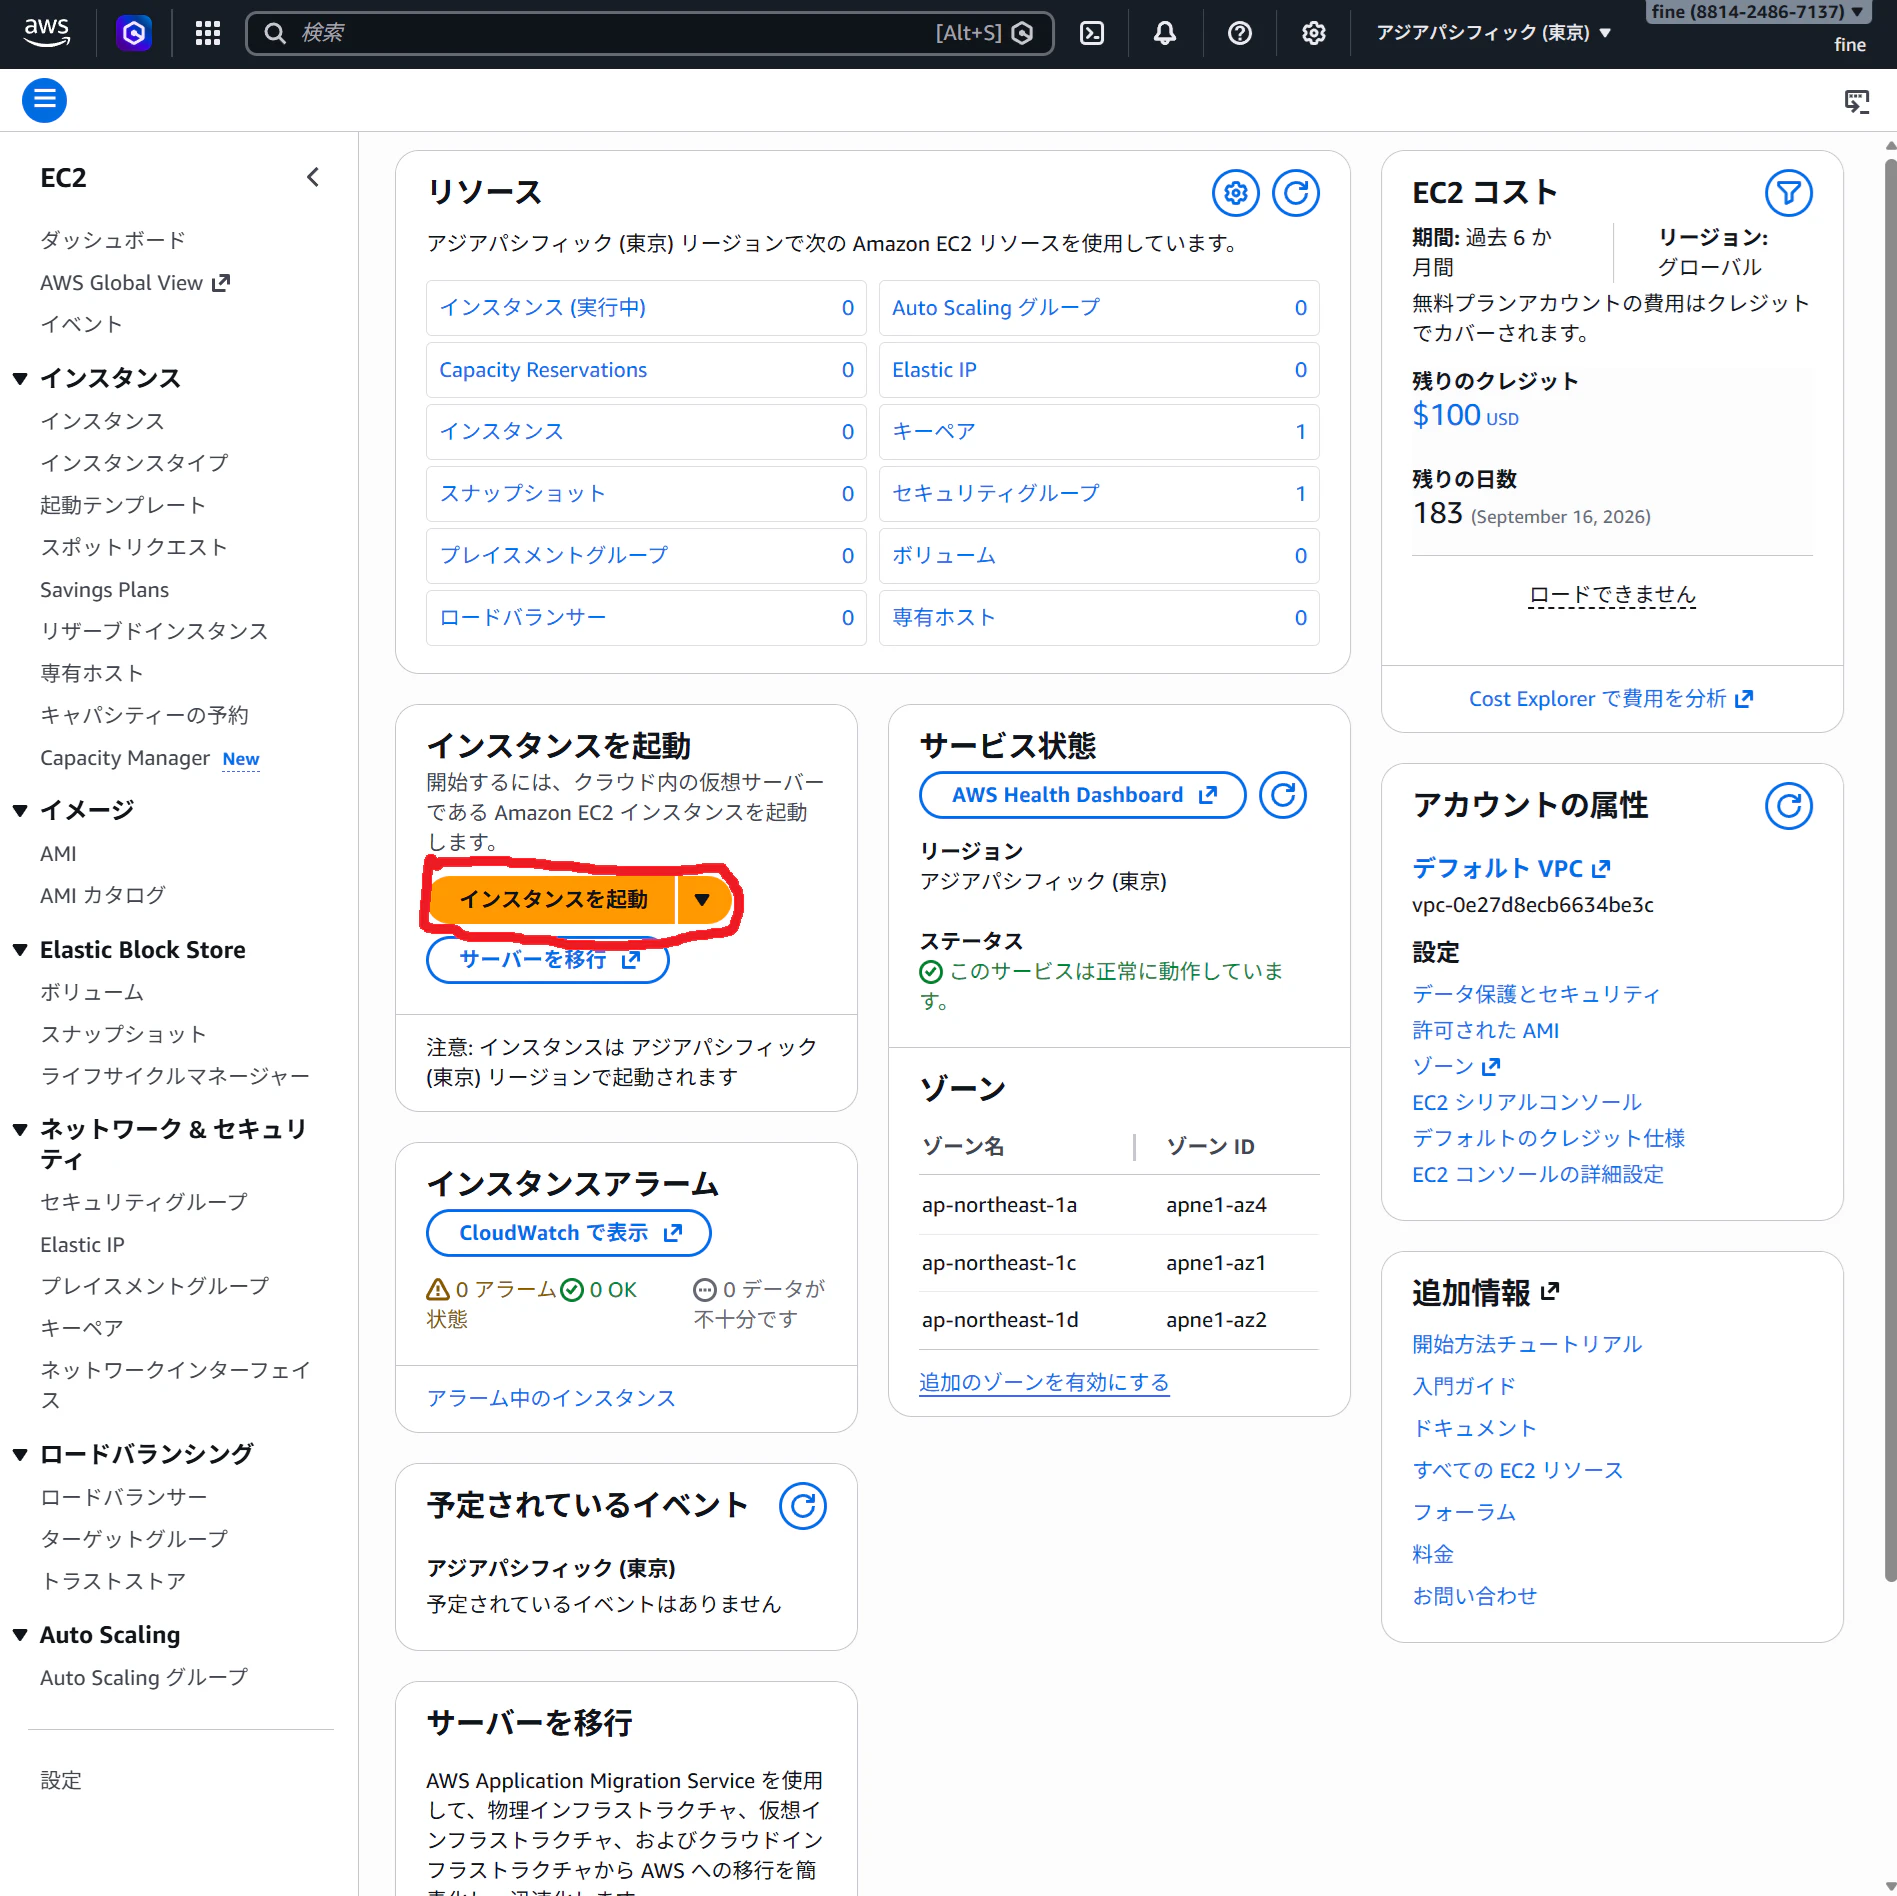
Task: Click the CloudWatch で表示 button
Action: (x=569, y=1233)
